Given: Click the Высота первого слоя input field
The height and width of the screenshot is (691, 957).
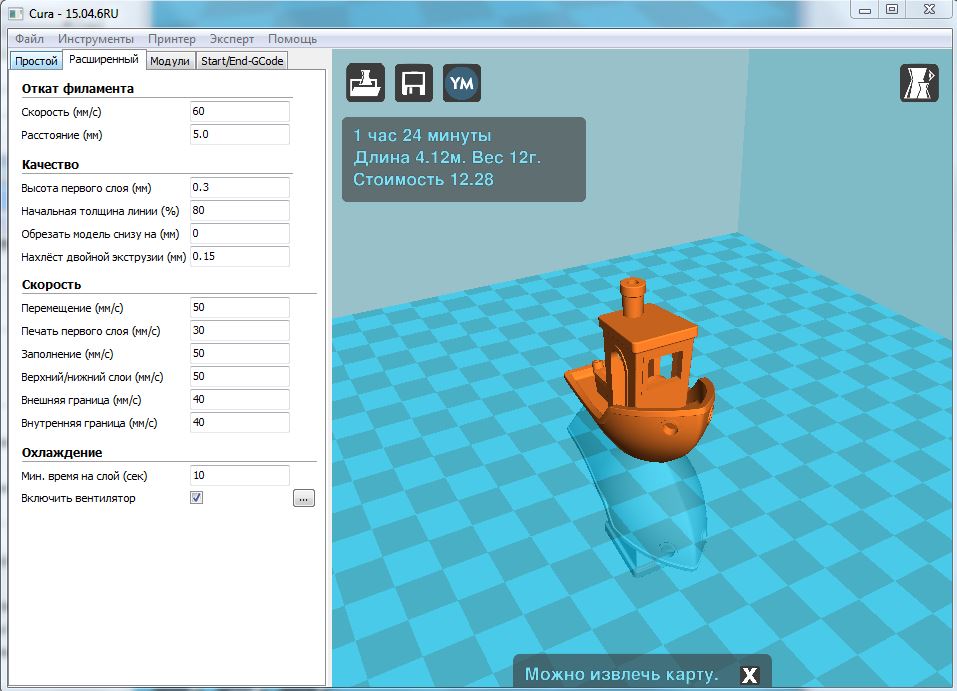Looking at the screenshot, I should click(239, 187).
